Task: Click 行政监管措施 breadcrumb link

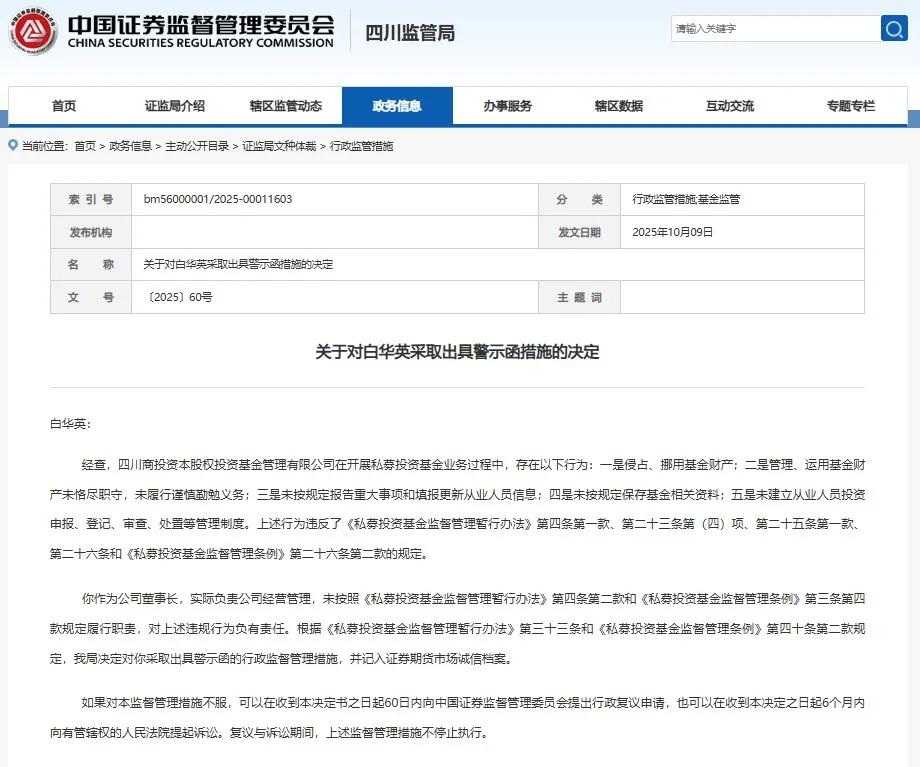Action: pyautogui.click(x=361, y=146)
